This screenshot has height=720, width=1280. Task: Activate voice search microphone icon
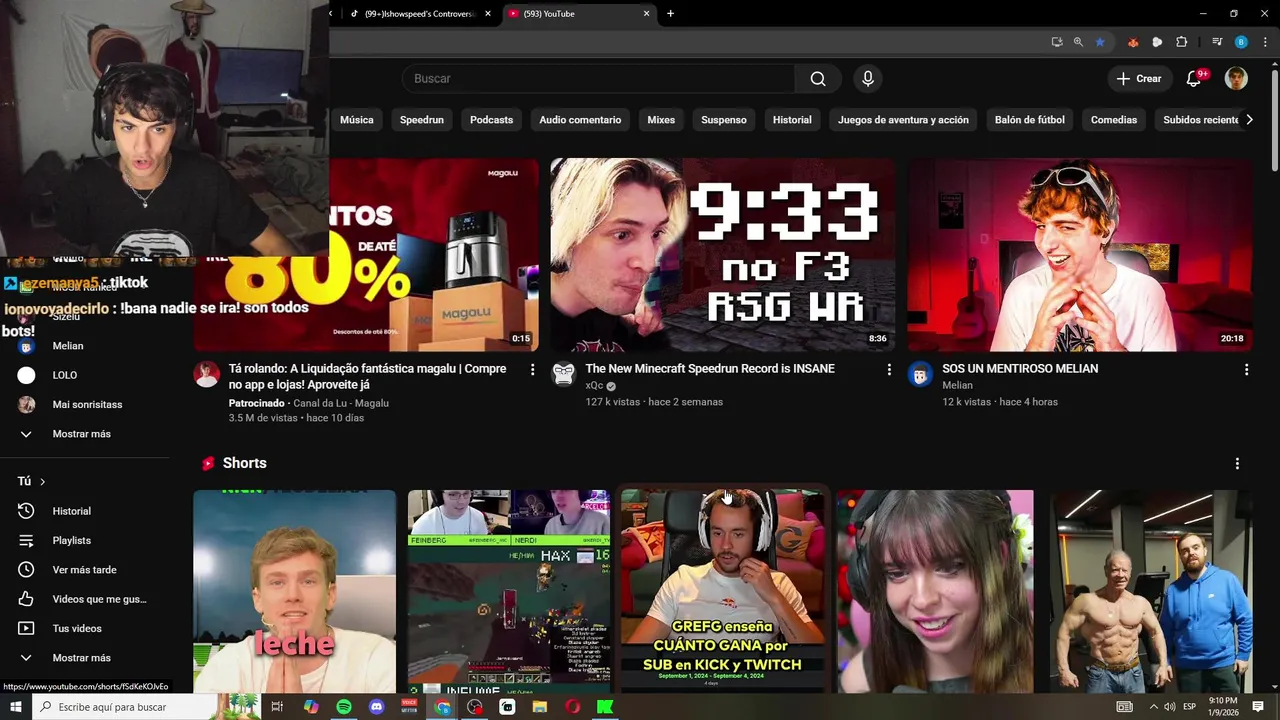pos(868,79)
